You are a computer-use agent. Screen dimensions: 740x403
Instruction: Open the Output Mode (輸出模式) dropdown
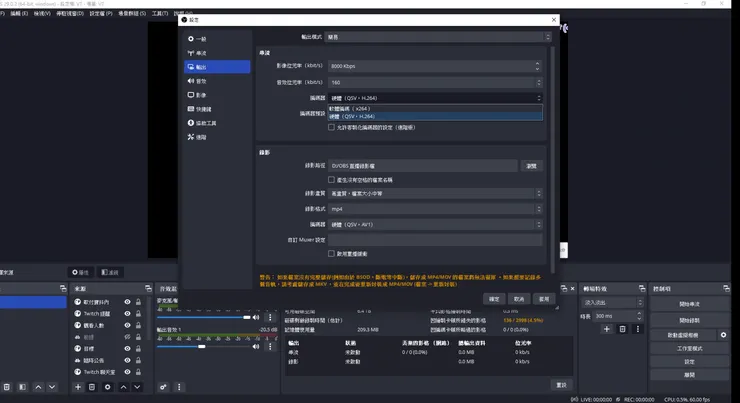point(438,37)
